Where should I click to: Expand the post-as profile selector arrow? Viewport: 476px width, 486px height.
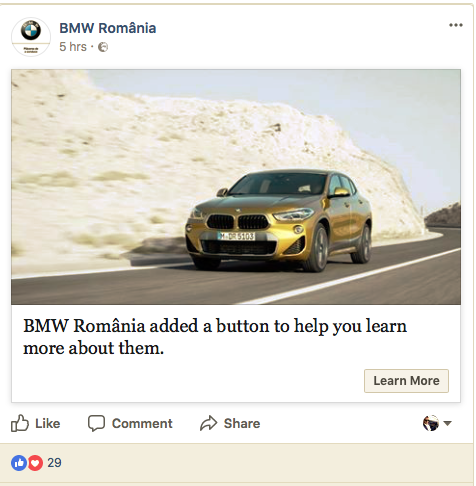click(x=447, y=423)
